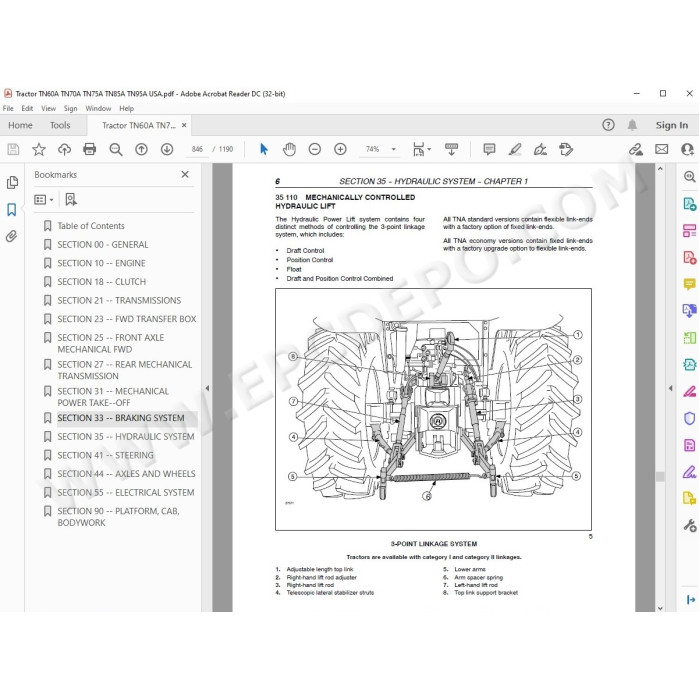Open the Edit menu
Image resolution: width=700 pixels, height=700 pixels.
27,108
